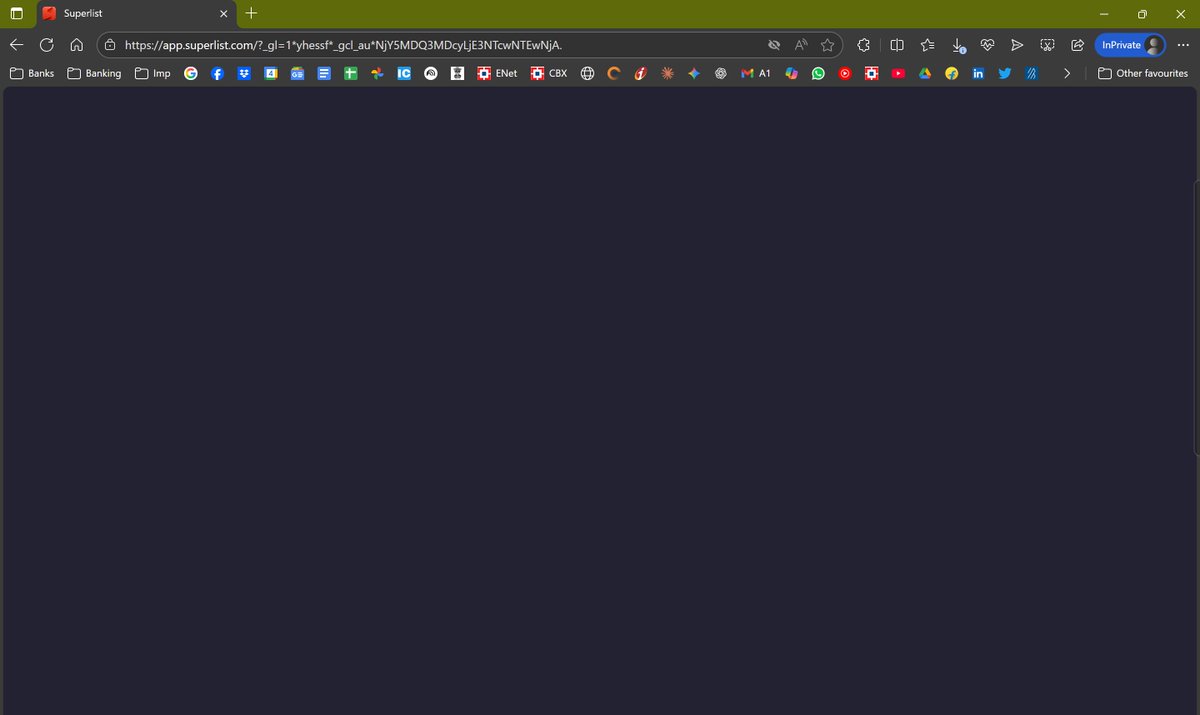Open the Tab actions menu icon

coord(16,14)
